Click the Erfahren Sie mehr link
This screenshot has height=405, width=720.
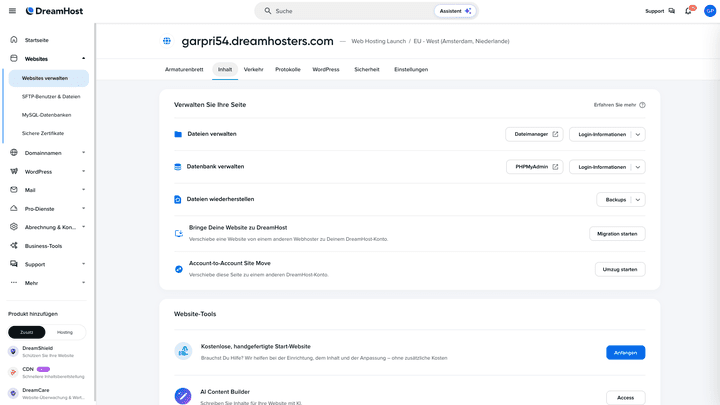(x=615, y=105)
